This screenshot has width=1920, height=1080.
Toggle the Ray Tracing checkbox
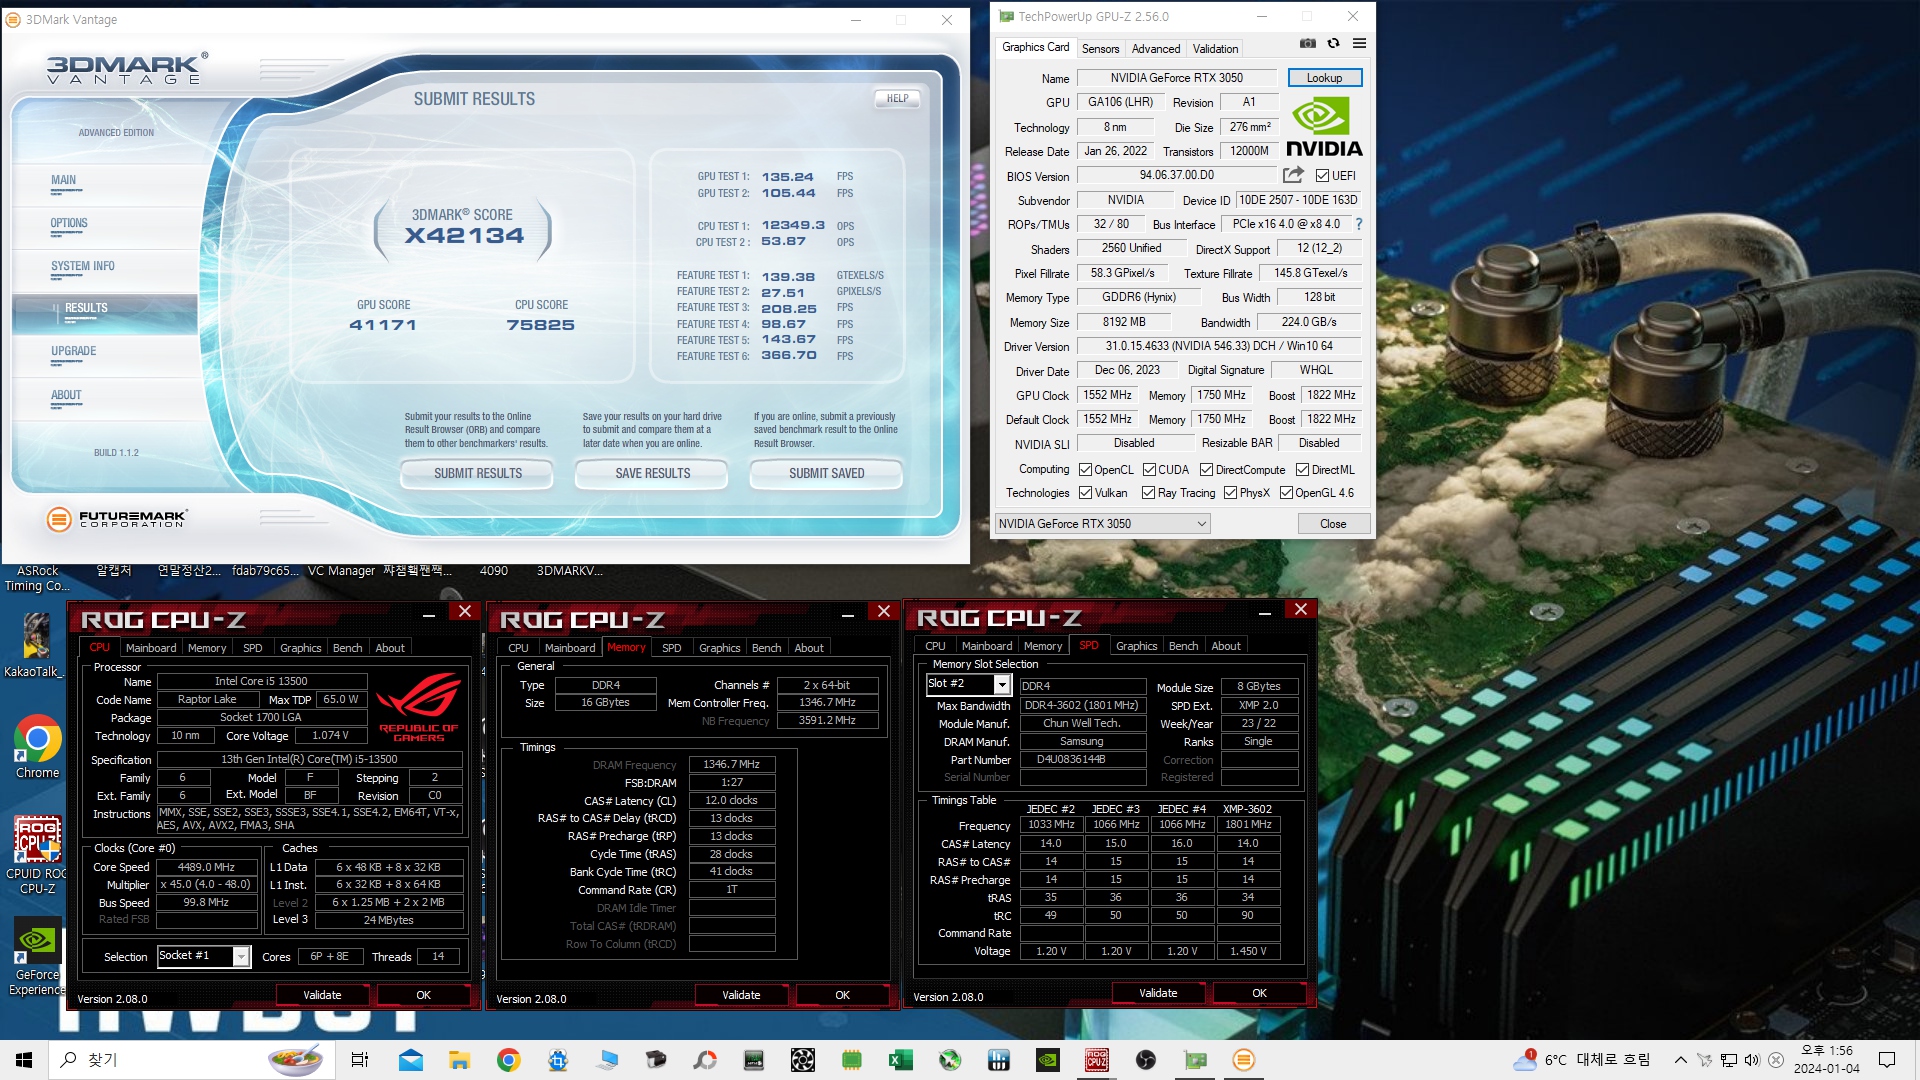[1148, 493]
